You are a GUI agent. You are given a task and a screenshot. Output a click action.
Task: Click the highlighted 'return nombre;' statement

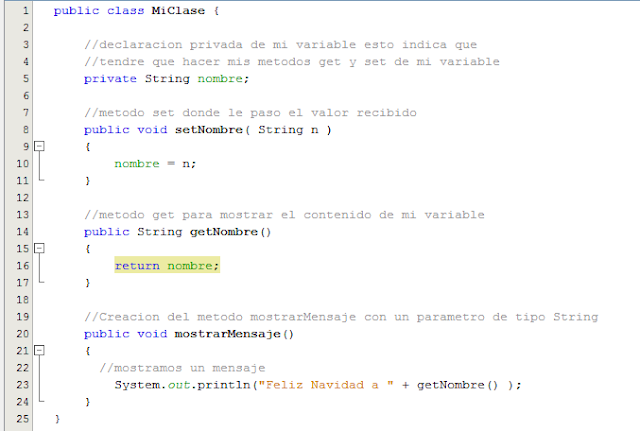(167, 266)
